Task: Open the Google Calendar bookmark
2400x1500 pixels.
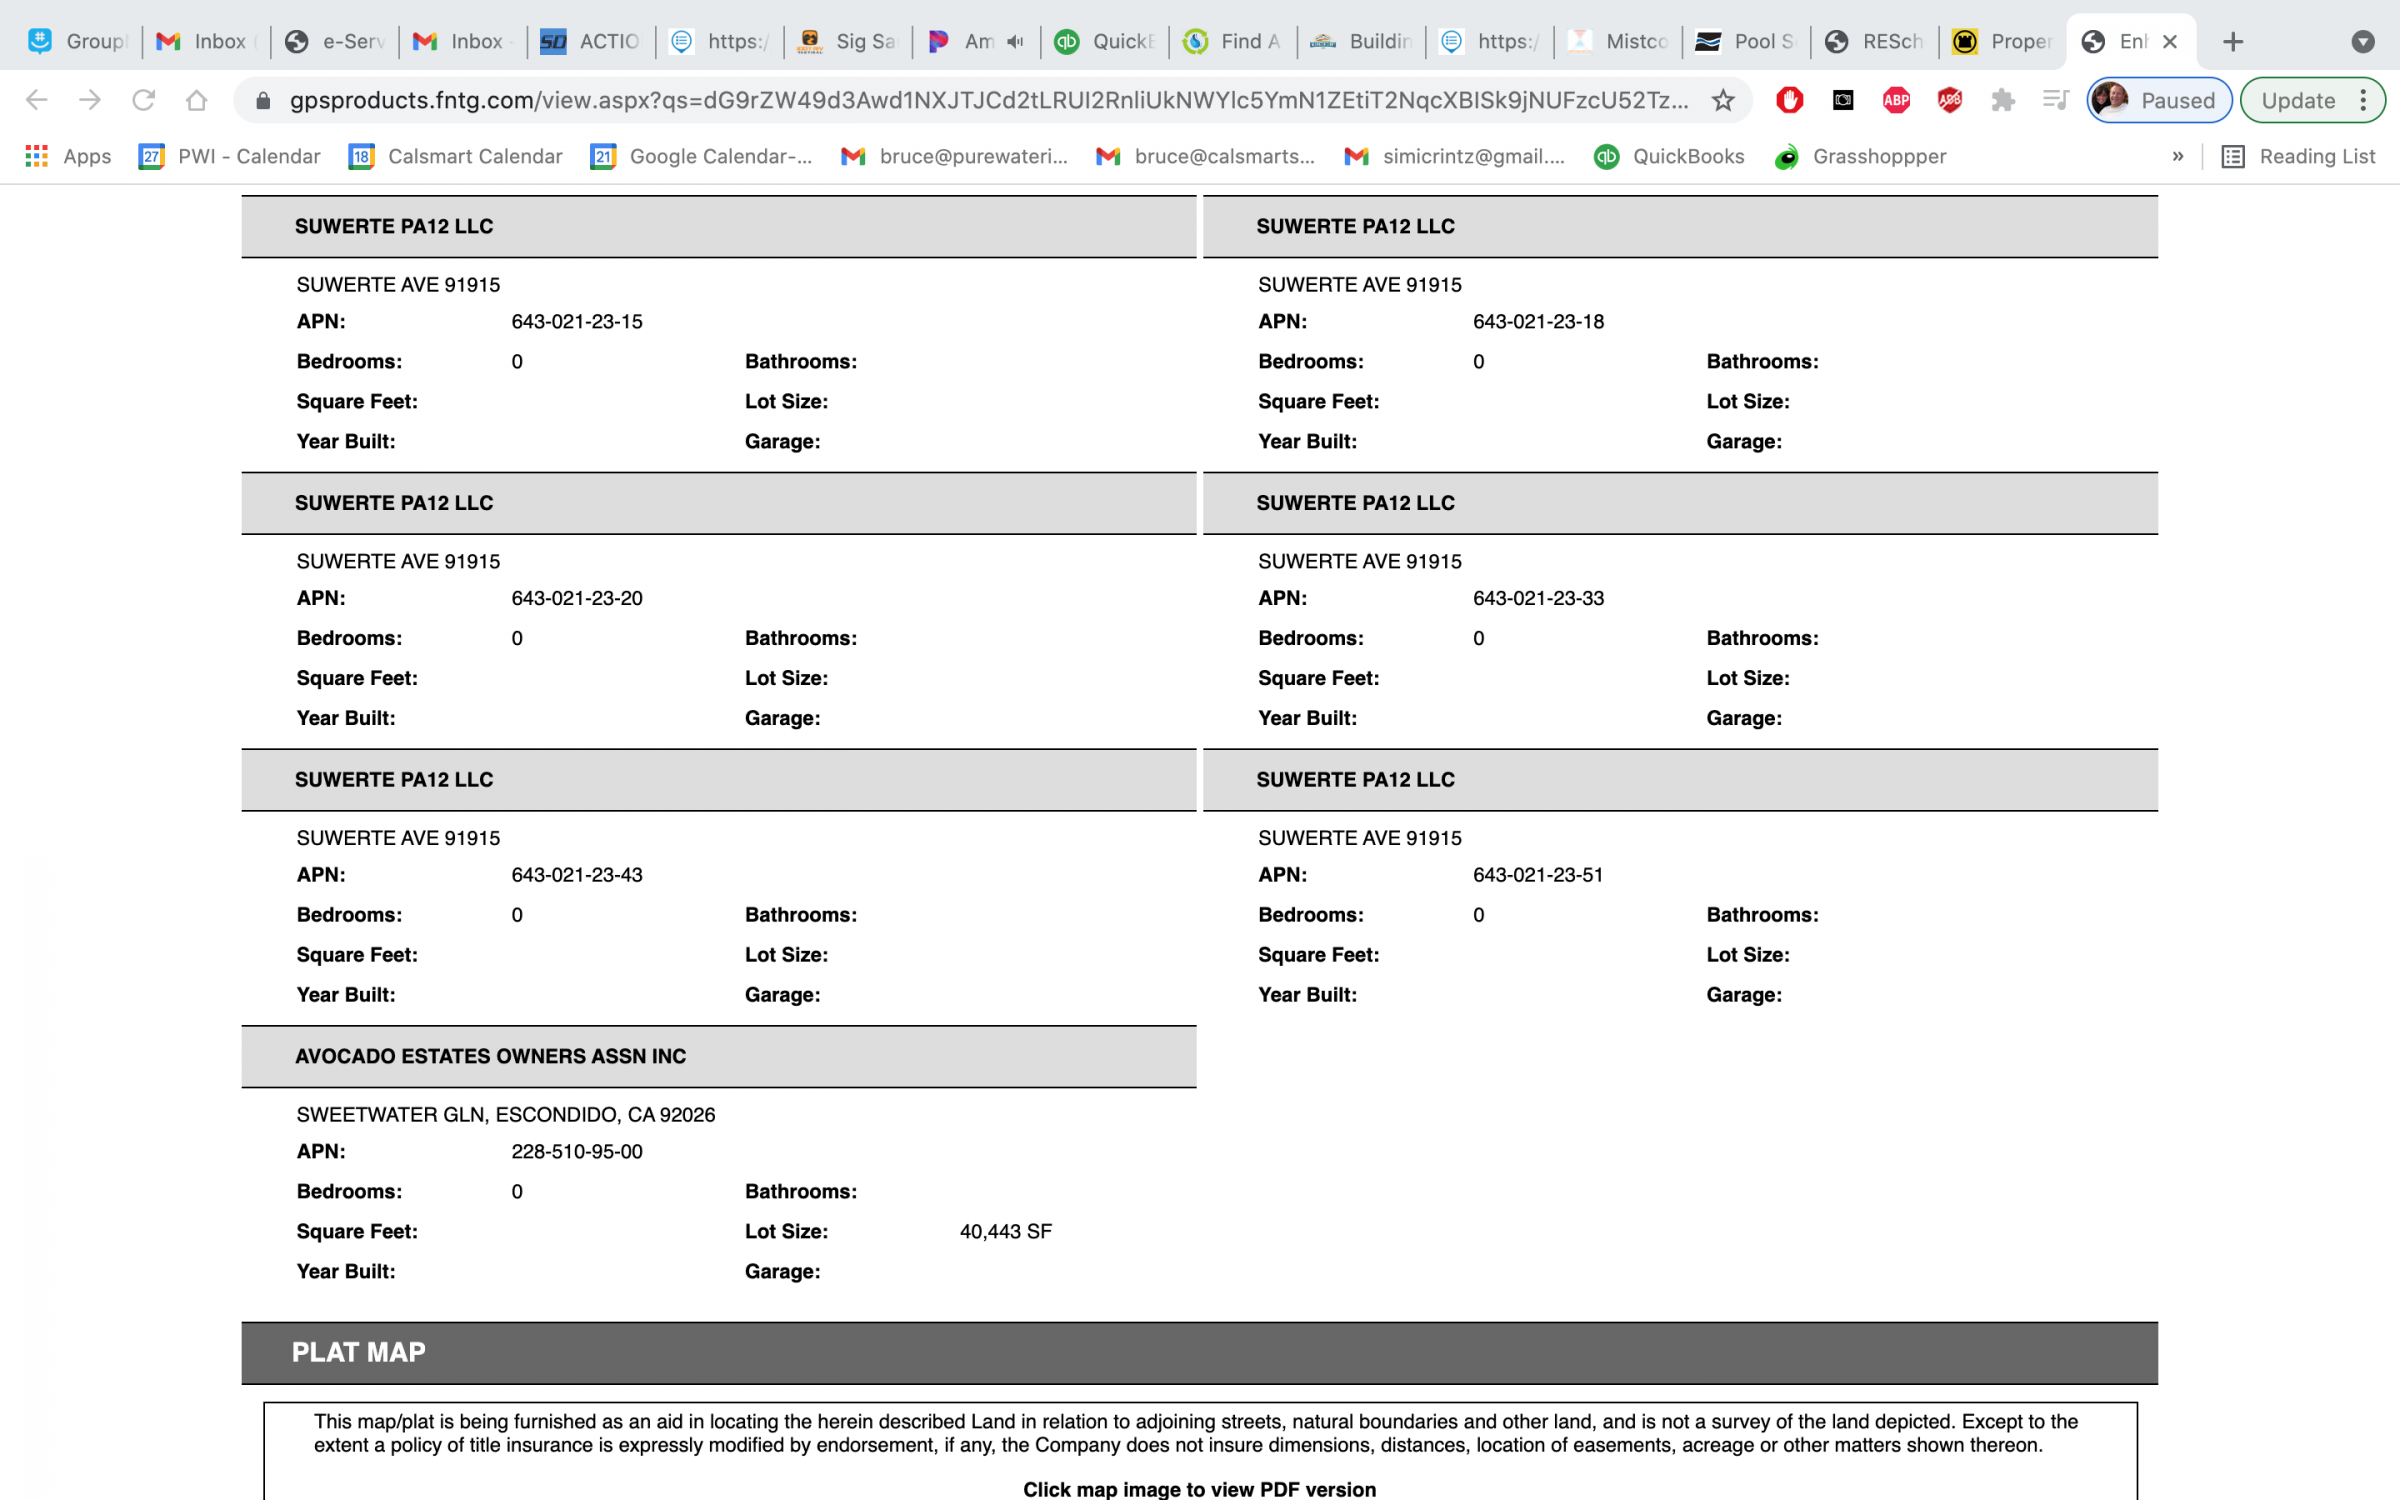Action: [x=702, y=156]
